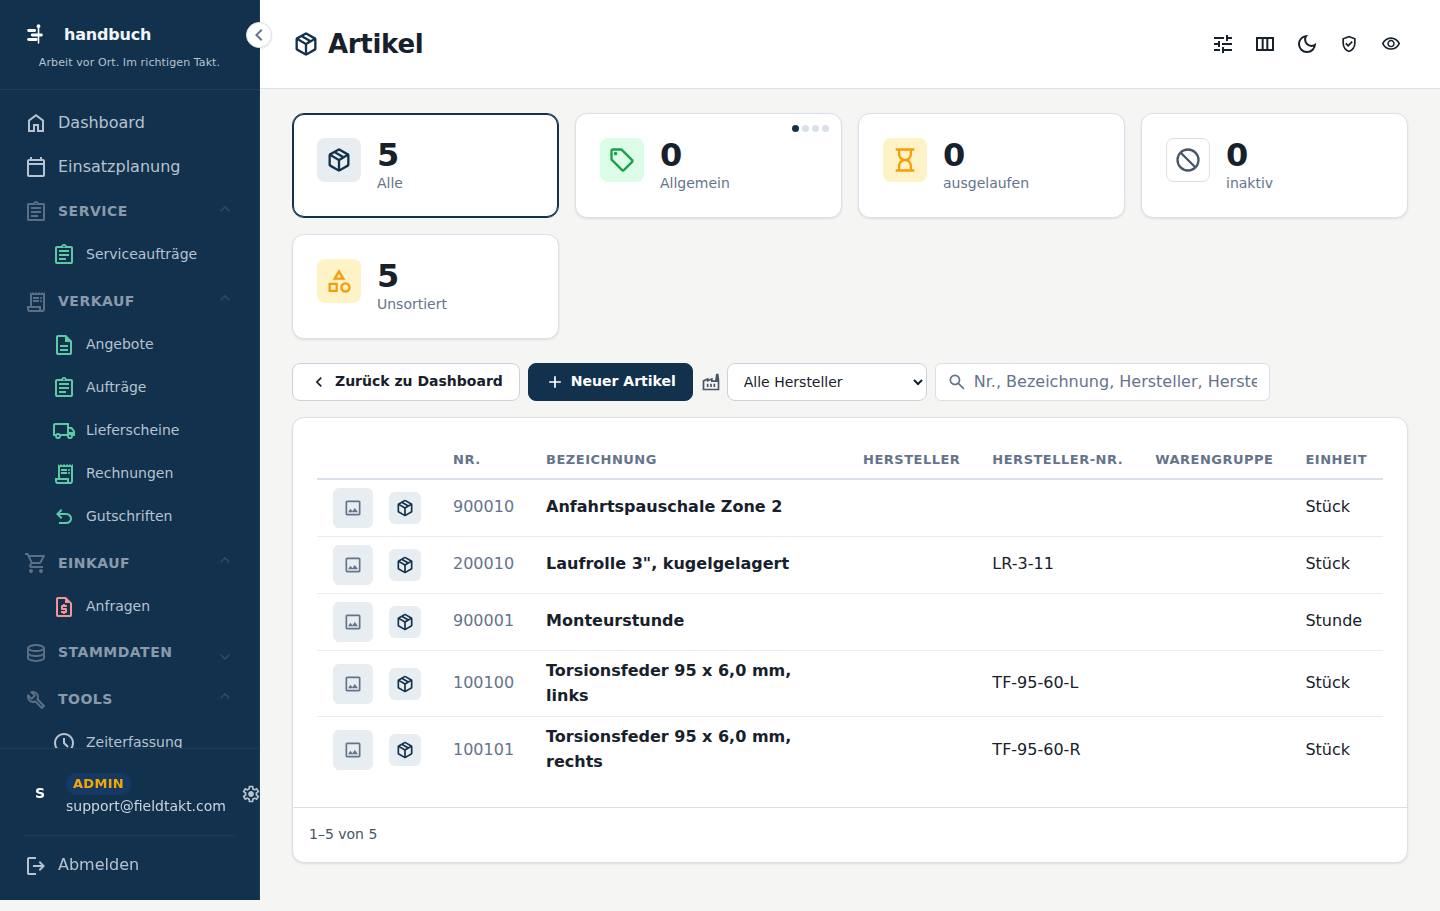
Task: Open Einsatzplanung in the sidebar
Action: coord(130,167)
